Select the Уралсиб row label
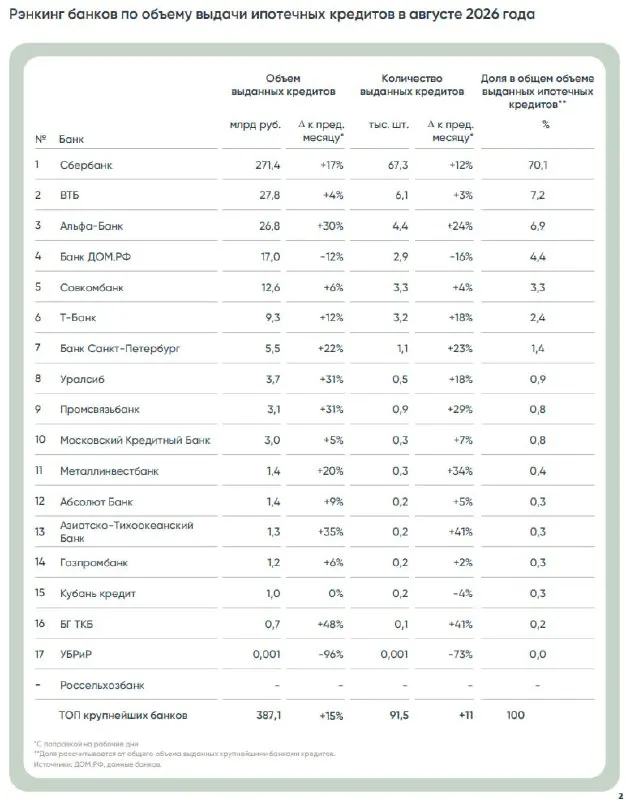Screen dimensions: 626x800 82,379
